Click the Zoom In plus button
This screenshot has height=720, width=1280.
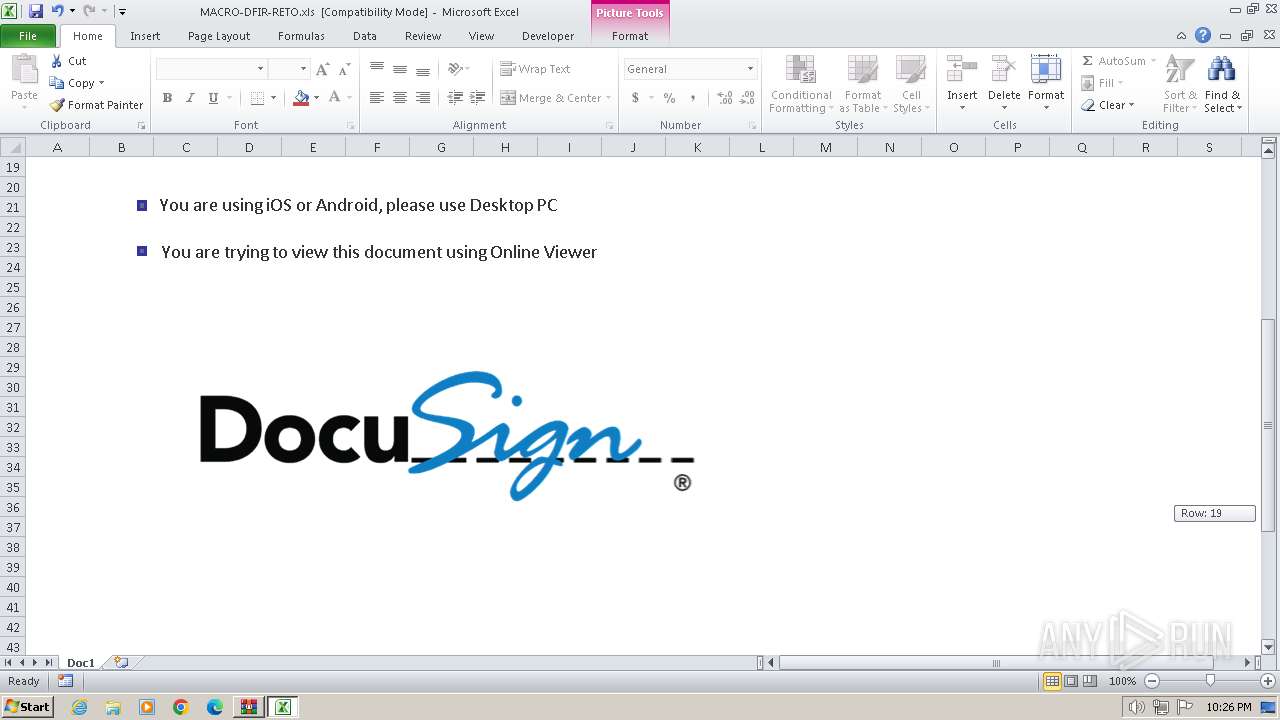point(1268,681)
